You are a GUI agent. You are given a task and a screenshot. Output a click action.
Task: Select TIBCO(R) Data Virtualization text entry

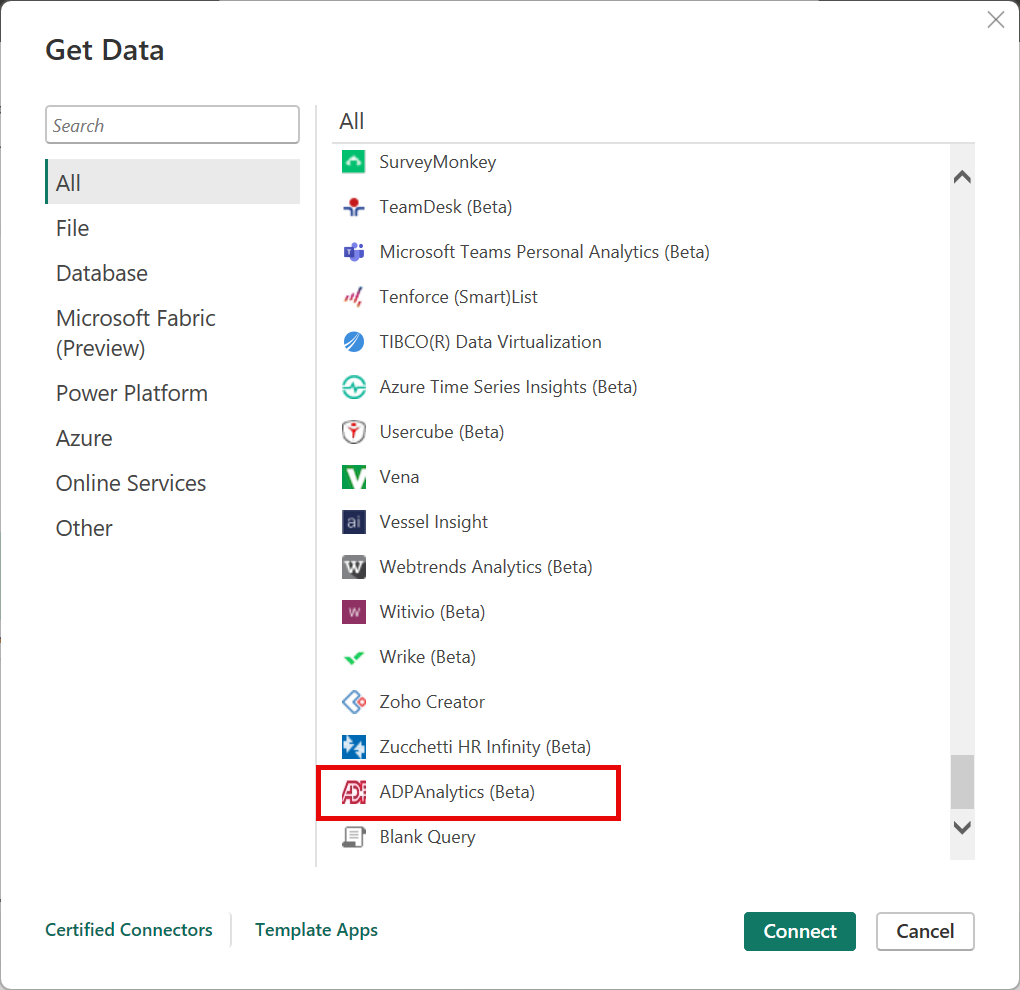(490, 341)
